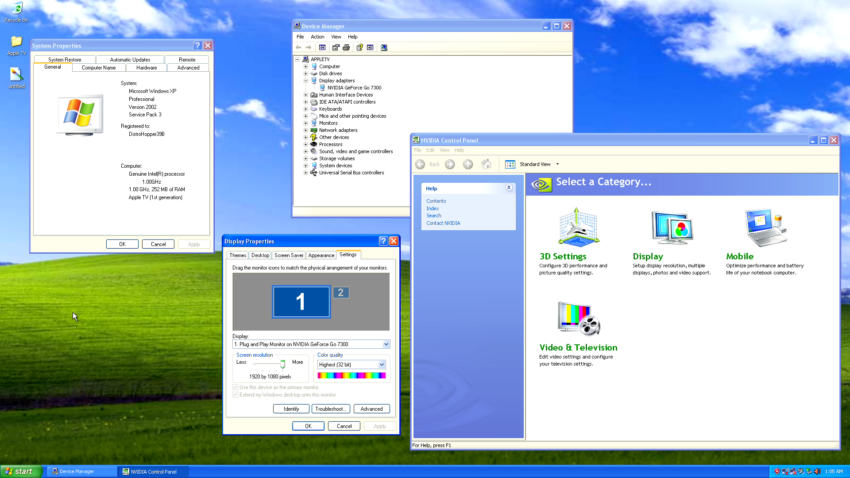The width and height of the screenshot is (850, 478).
Task: Select monitor 2 in display arrangement
Action: coord(340,293)
